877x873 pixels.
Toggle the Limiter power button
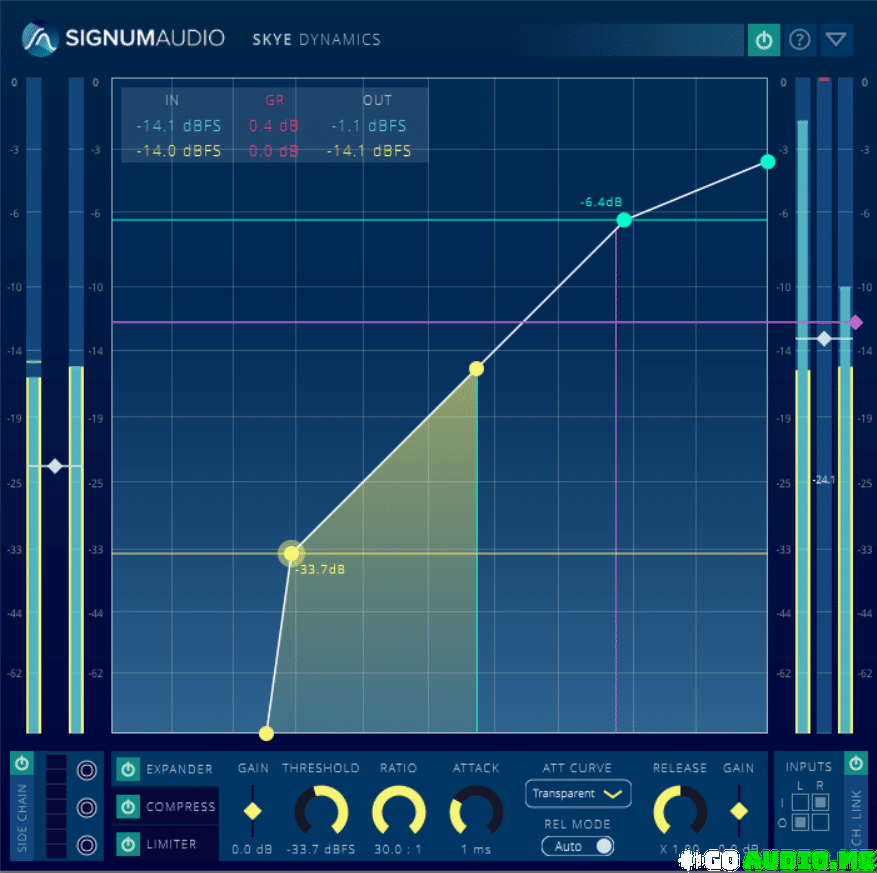pyautogui.click(x=128, y=844)
